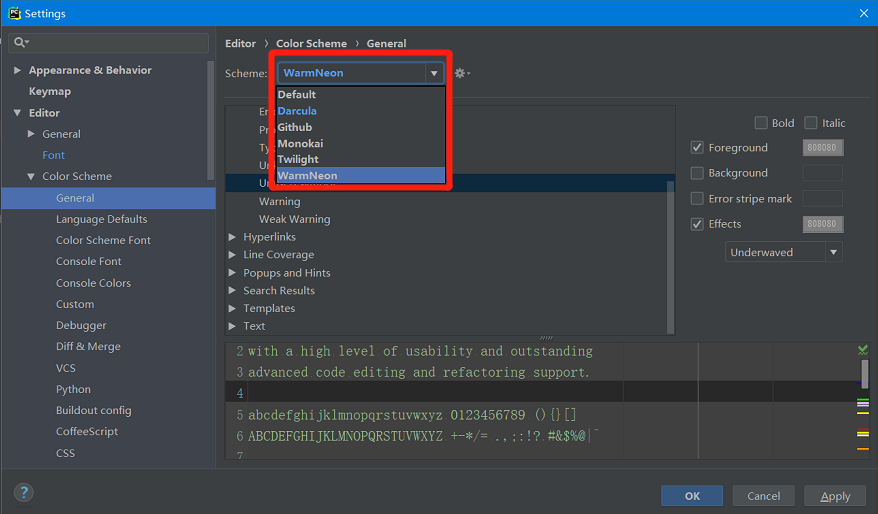The height and width of the screenshot is (514, 878).
Task: Click the help question mark icon
Action: tap(24, 492)
